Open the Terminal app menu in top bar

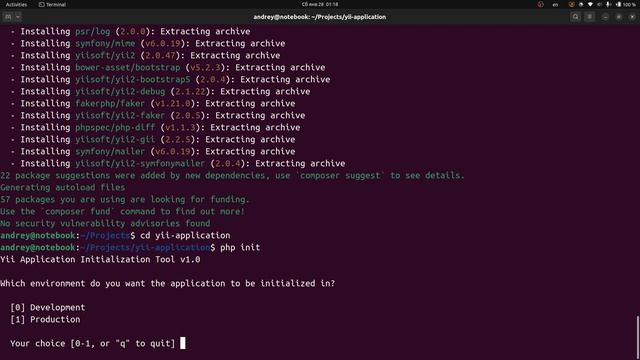click(52, 4)
